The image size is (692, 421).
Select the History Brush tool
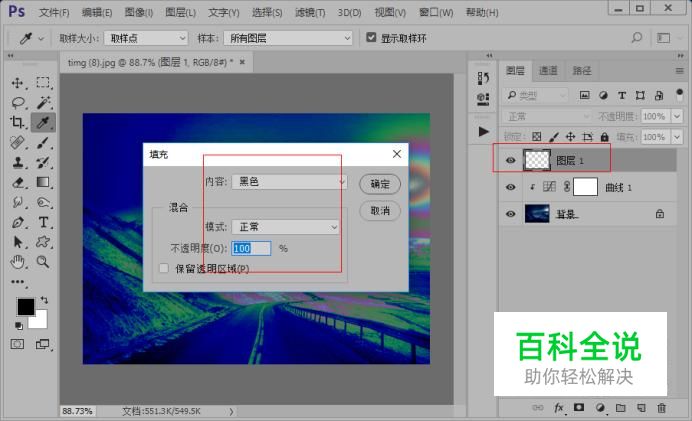pos(43,162)
